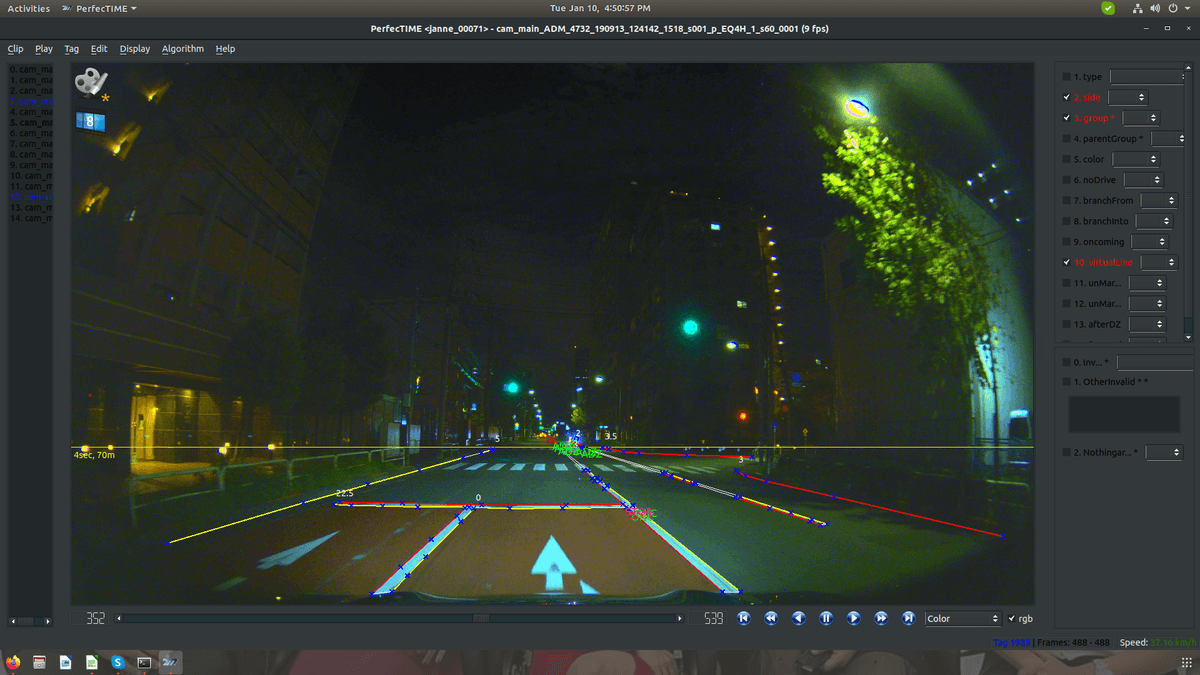Toggle the '1. type' checkbox
The width and height of the screenshot is (1200, 675).
(1066, 77)
